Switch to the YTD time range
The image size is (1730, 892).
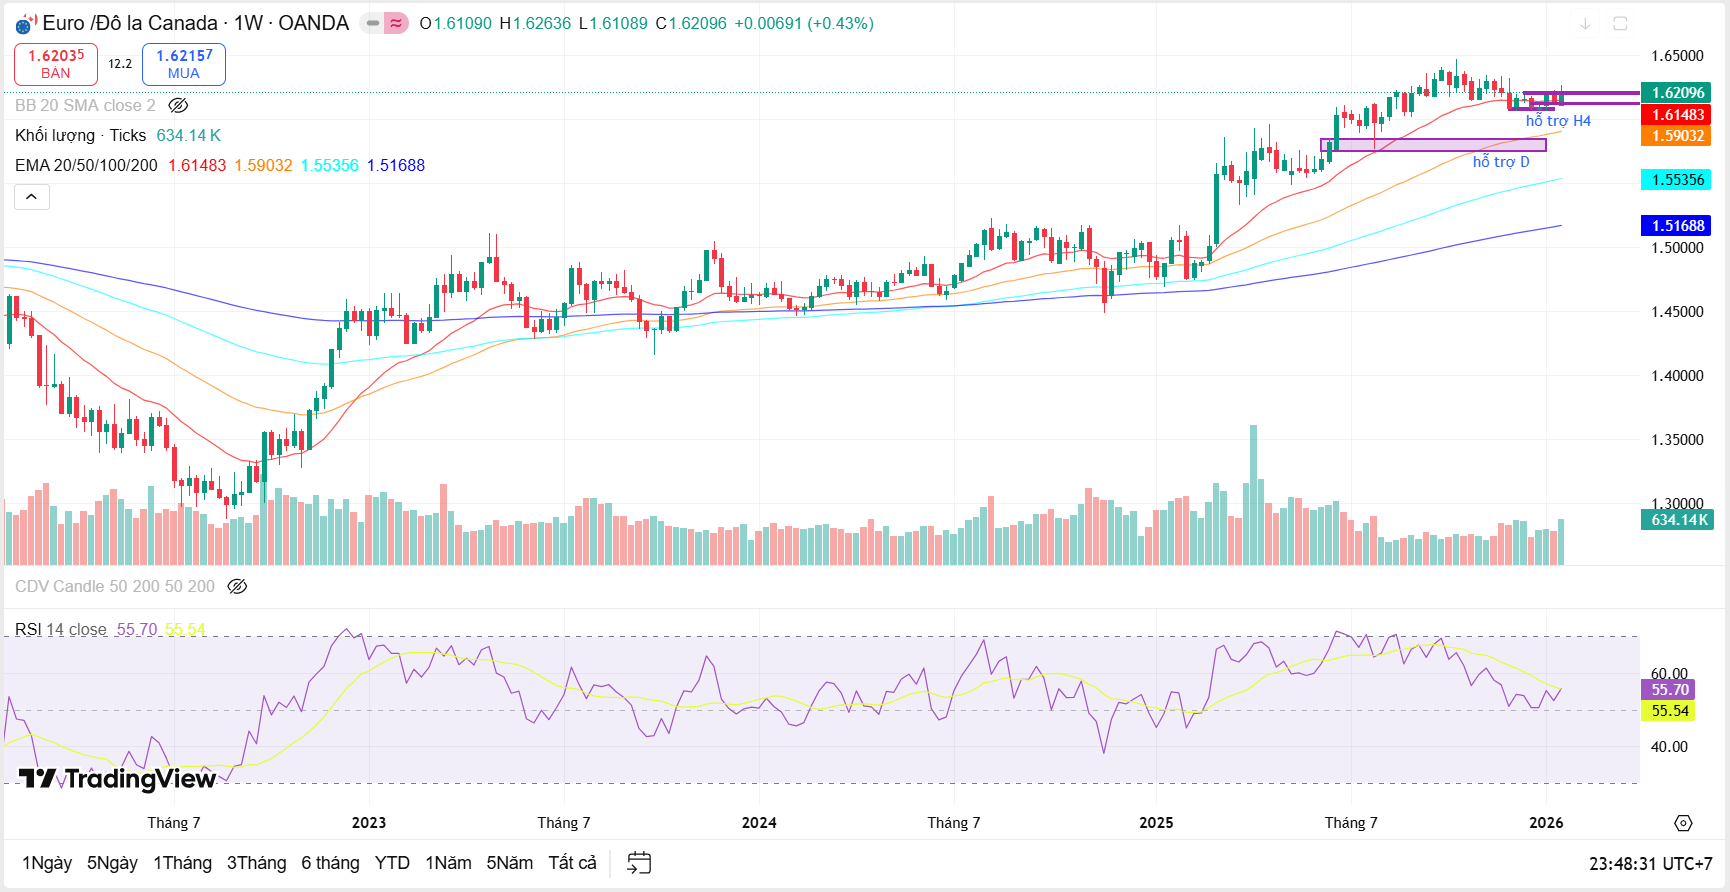coord(392,863)
